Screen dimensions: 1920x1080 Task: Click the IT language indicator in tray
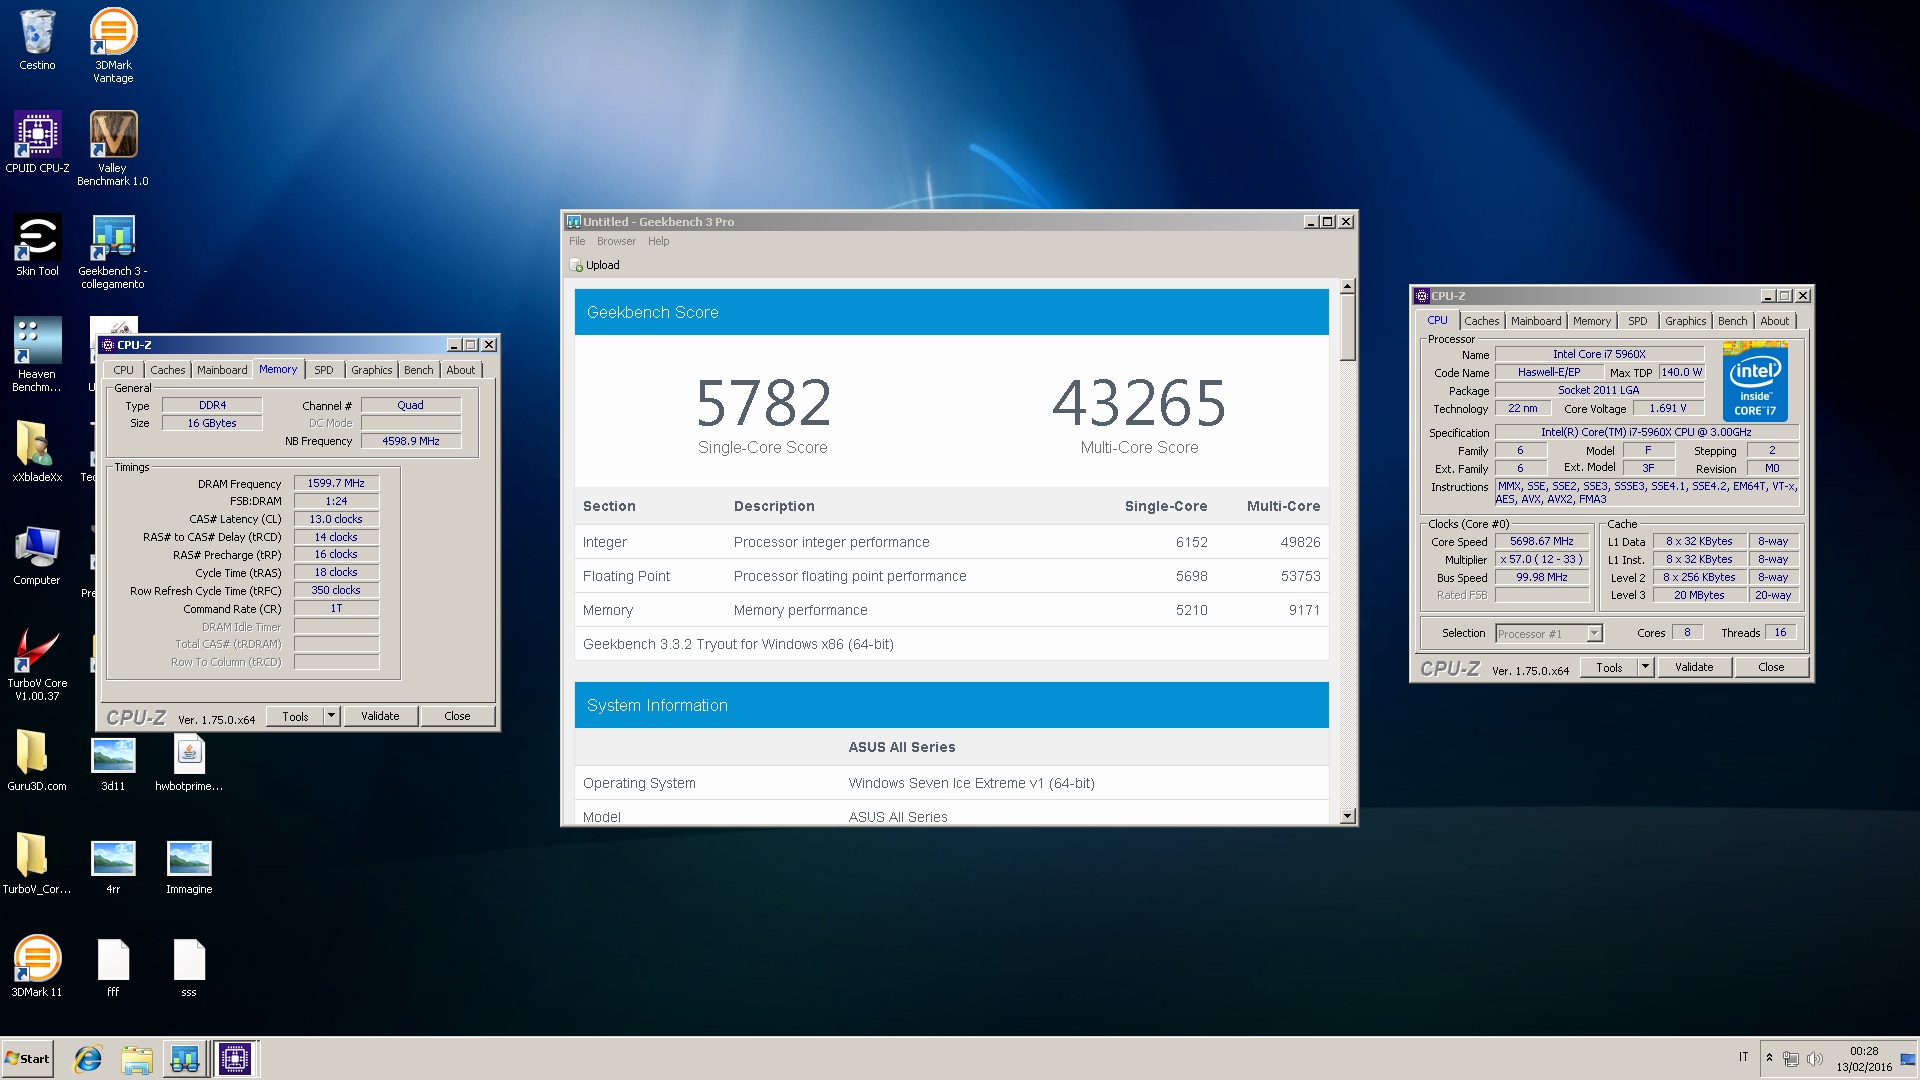(x=1743, y=1057)
